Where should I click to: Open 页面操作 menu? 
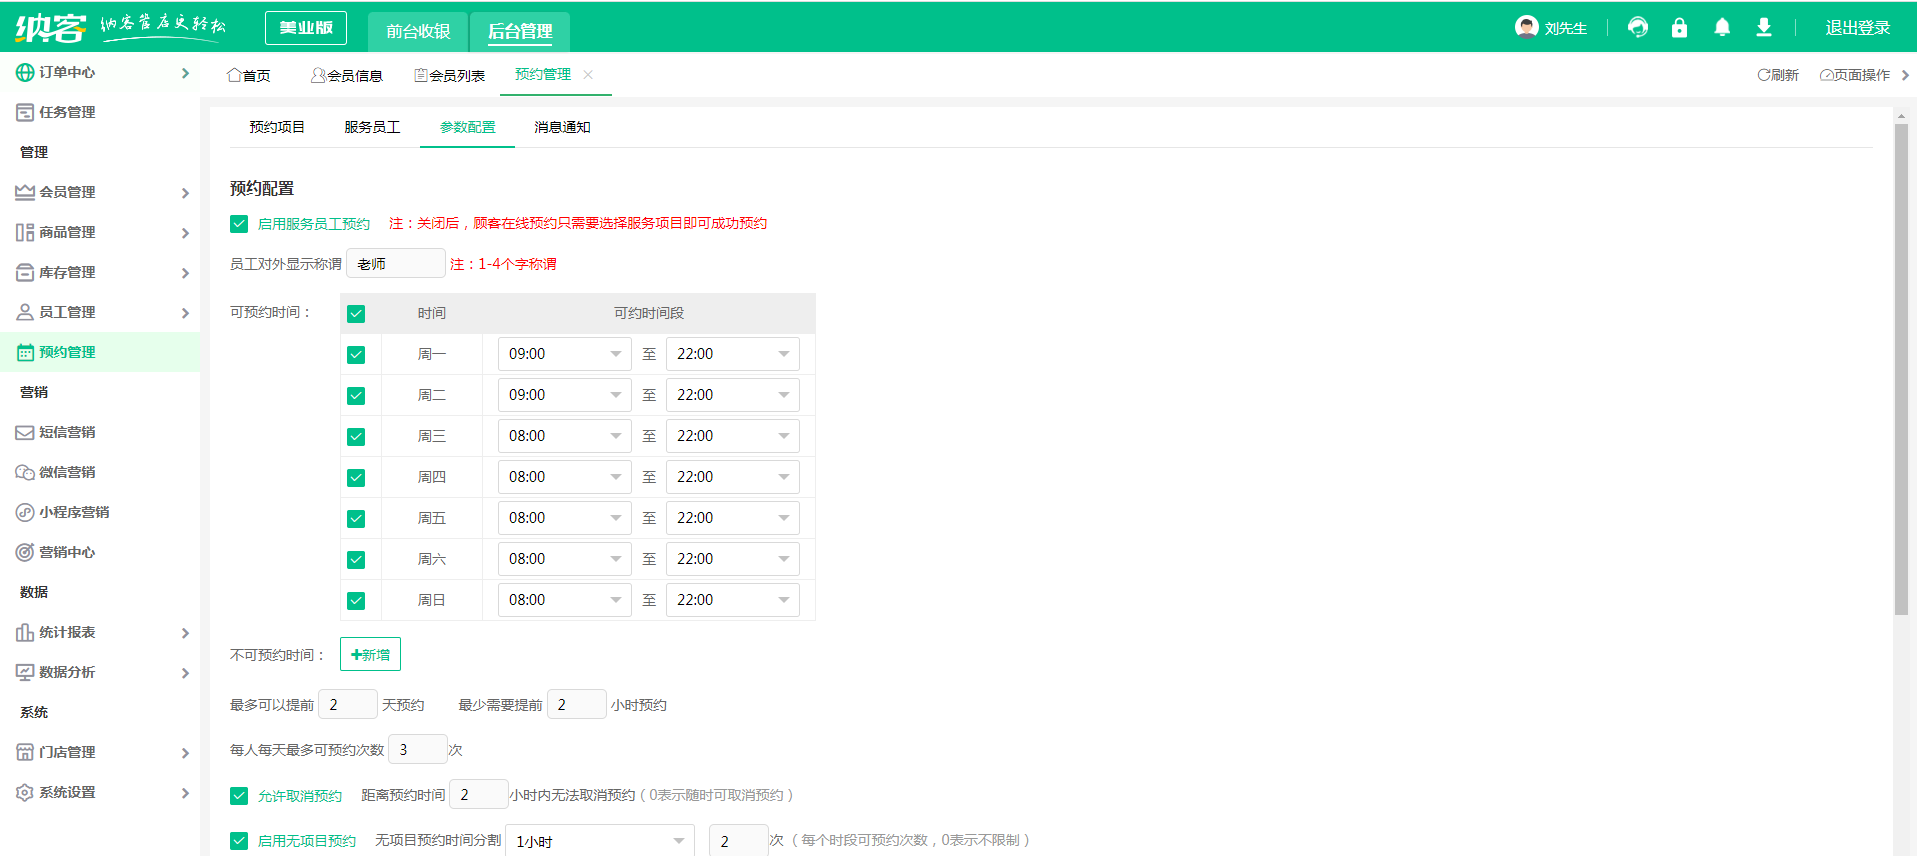tap(1855, 75)
